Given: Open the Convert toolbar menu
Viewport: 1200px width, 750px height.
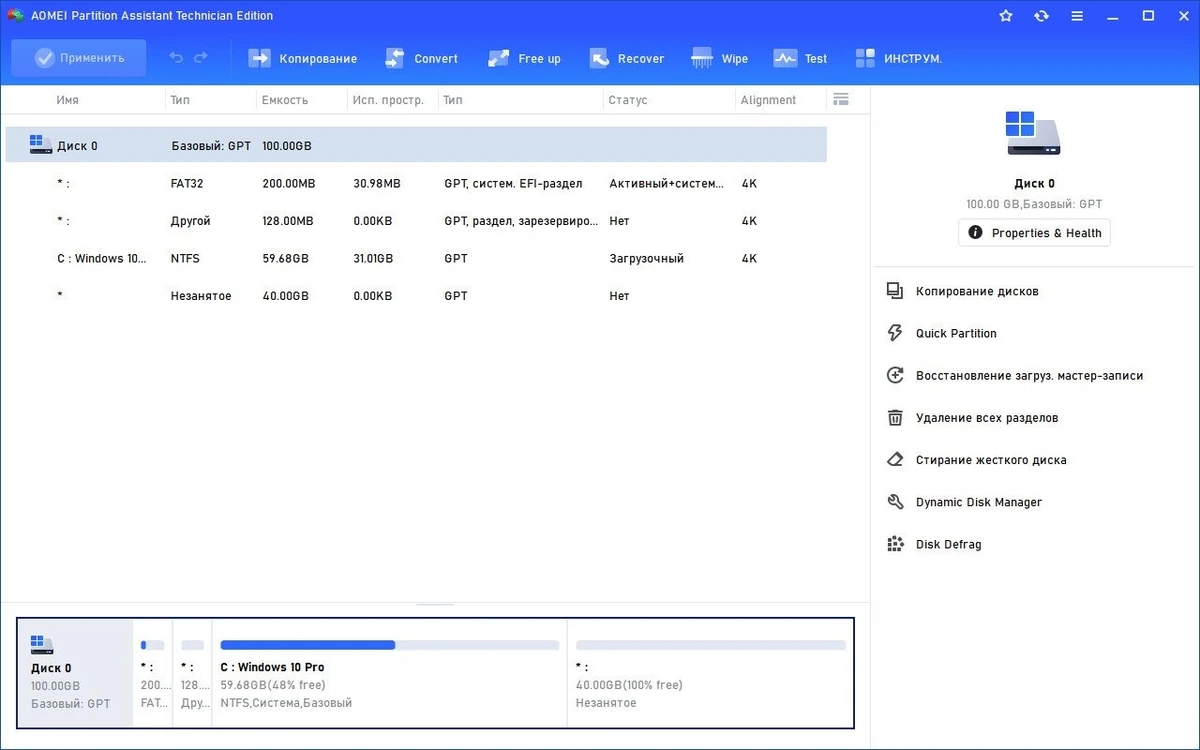Looking at the screenshot, I should tap(422, 59).
